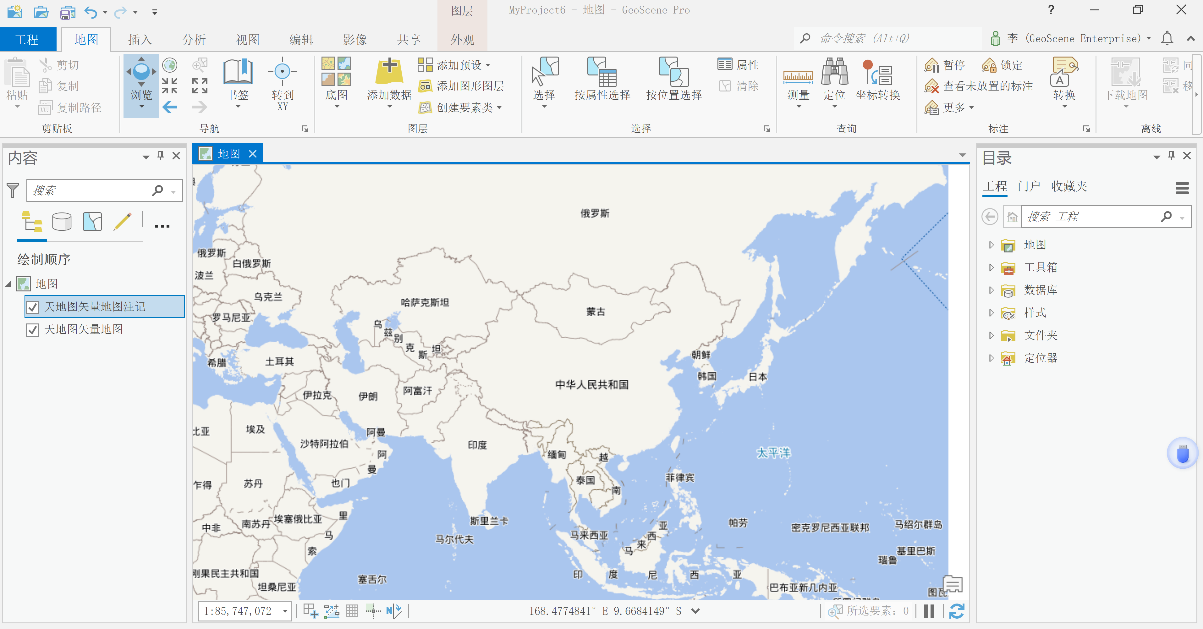The image size is (1203, 629).
Task: Switch to the 分析 ribbon tab
Action: tap(194, 40)
